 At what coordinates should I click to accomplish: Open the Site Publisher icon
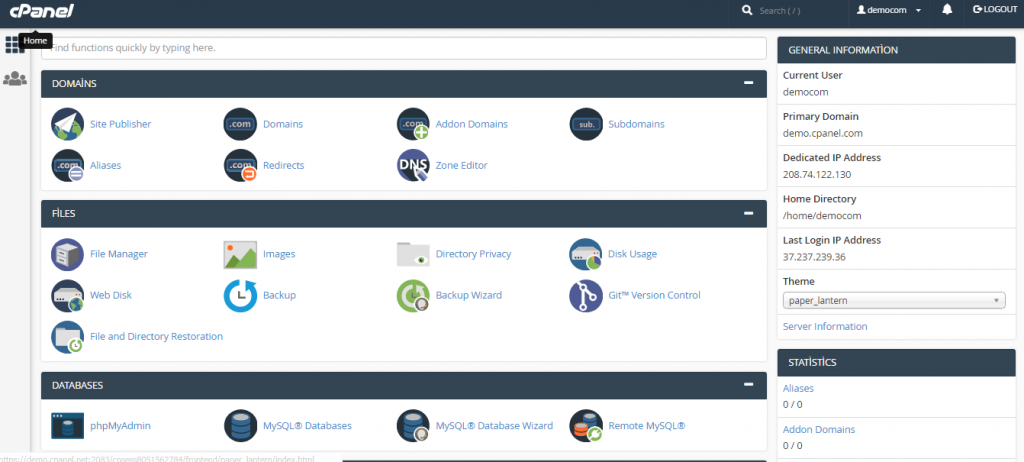point(67,124)
